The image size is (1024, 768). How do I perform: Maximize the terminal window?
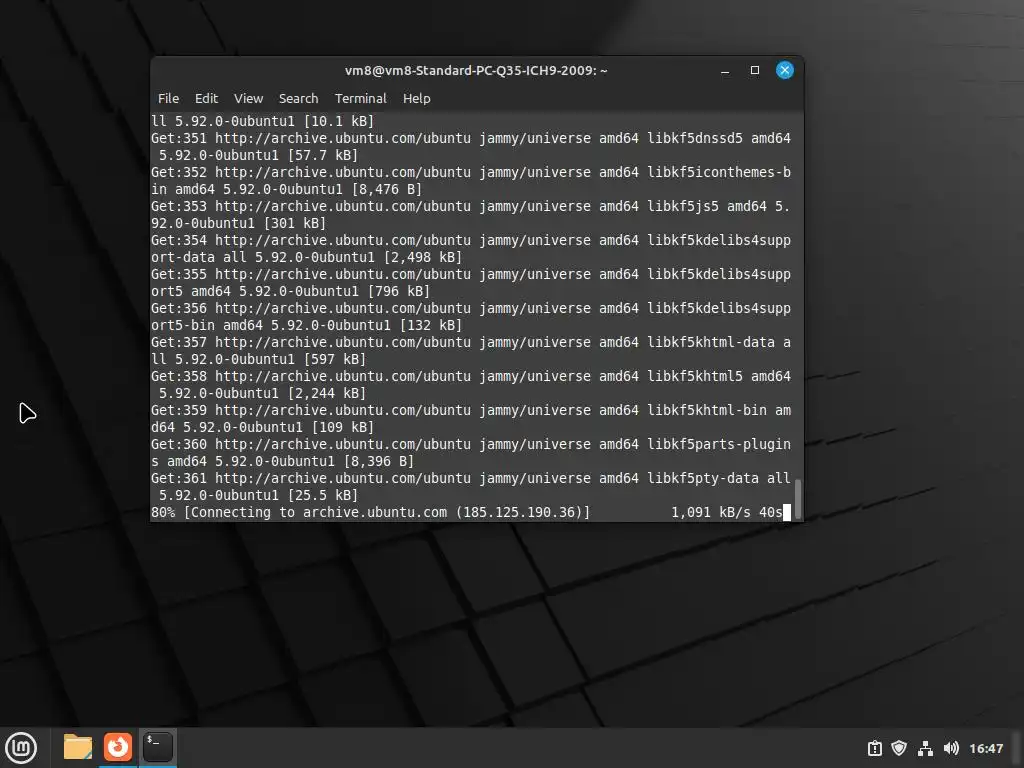point(755,71)
